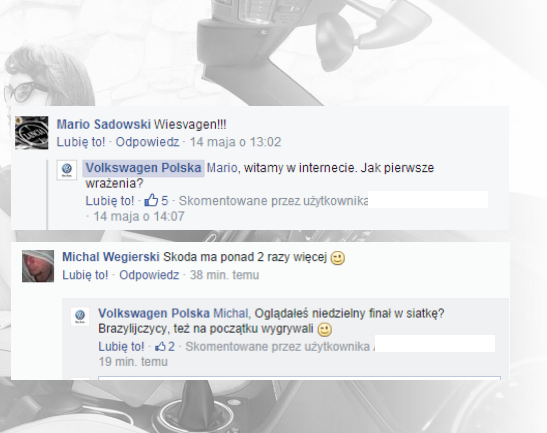Like Volkswagen's 'witamy w internecie' reply
Viewport: 547px width, 433px height.
coord(110,201)
